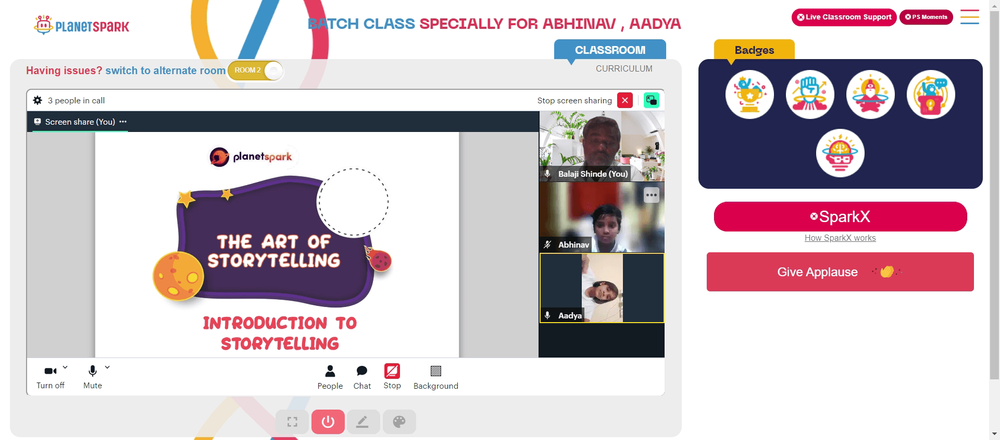1000x440 pixels.
Task: Switch to the CURRICULUM tab
Action: pyautogui.click(x=624, y=68)
